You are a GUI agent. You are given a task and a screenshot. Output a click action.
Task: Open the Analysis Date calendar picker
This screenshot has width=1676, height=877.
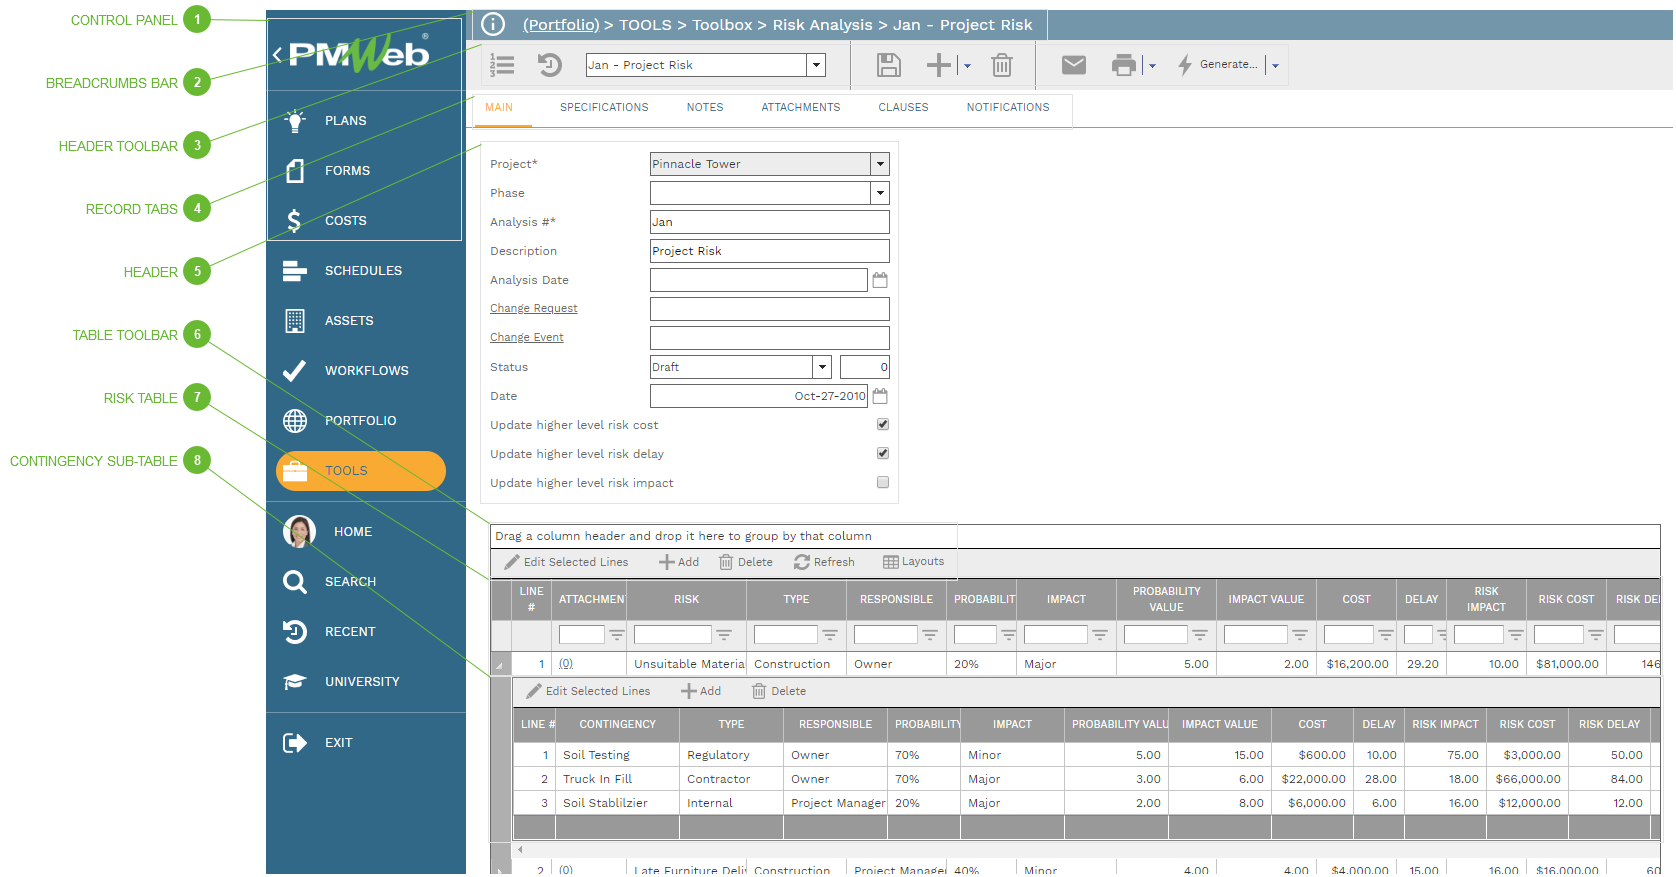880,280
